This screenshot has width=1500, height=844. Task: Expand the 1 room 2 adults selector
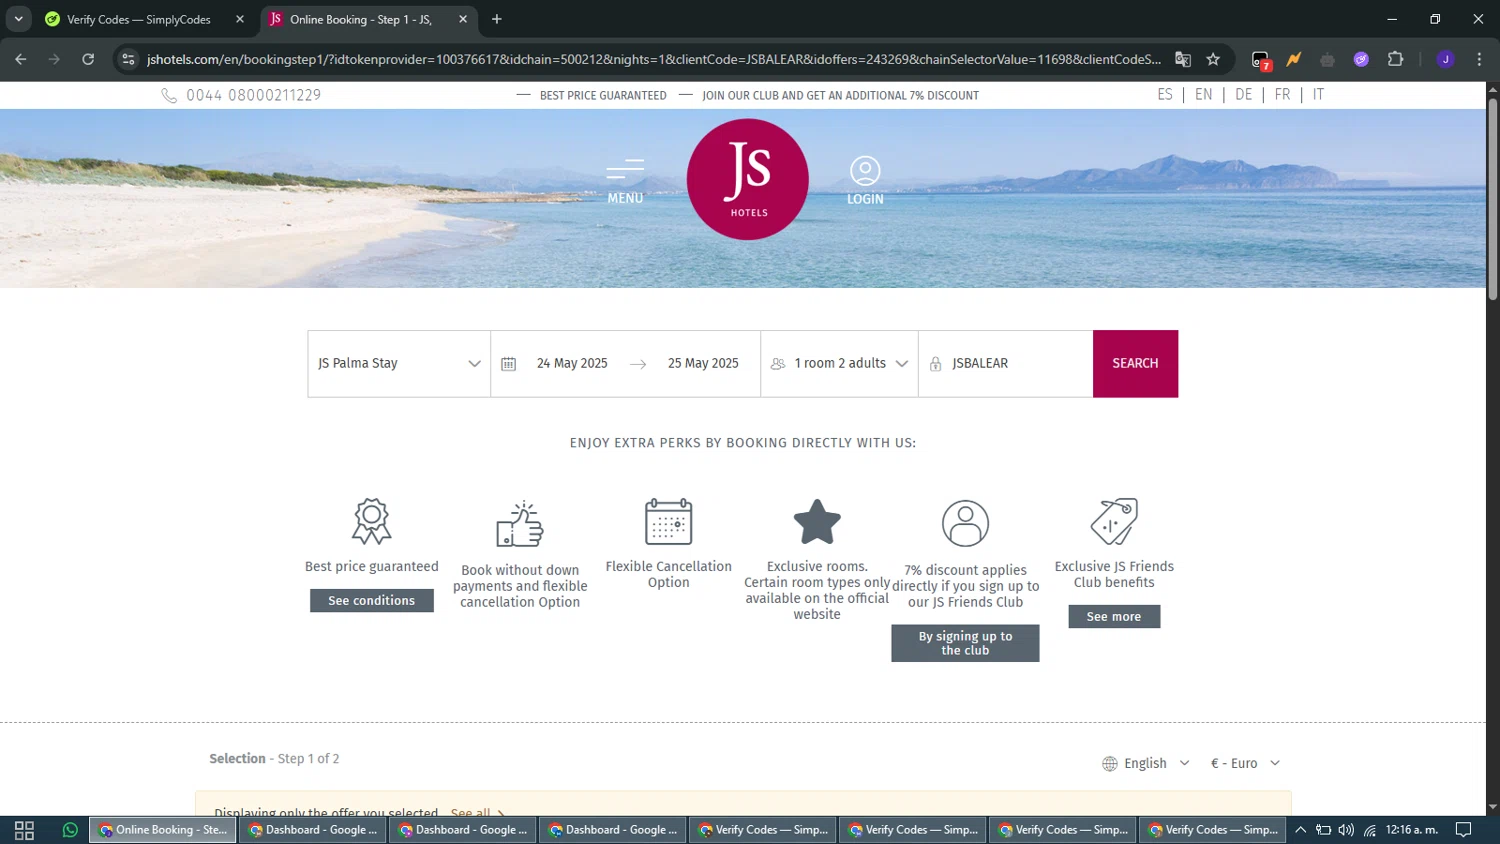coord(839,364)
